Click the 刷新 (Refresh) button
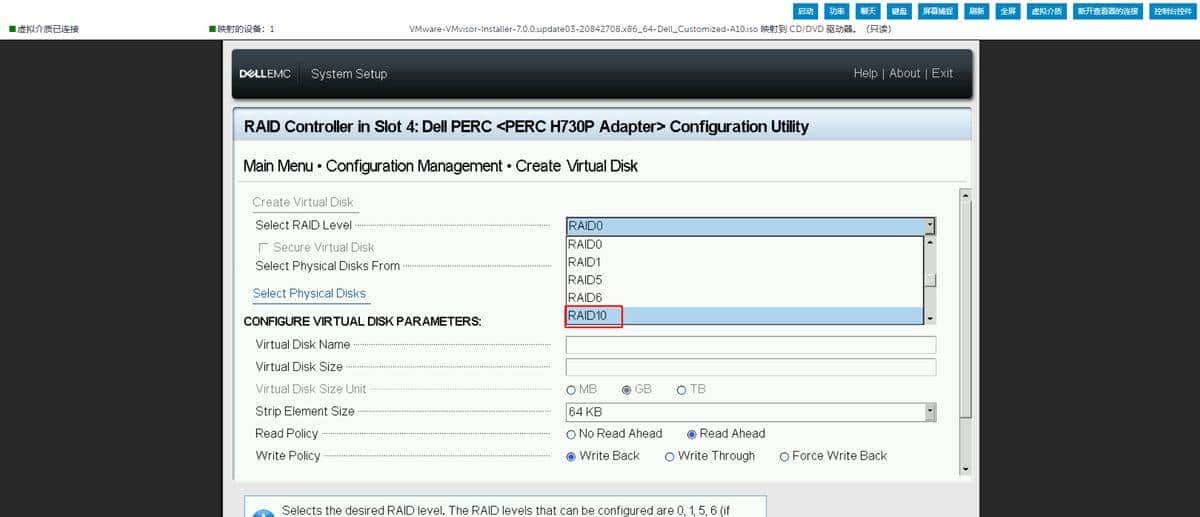1200x517 pixels. coord(977,11)
